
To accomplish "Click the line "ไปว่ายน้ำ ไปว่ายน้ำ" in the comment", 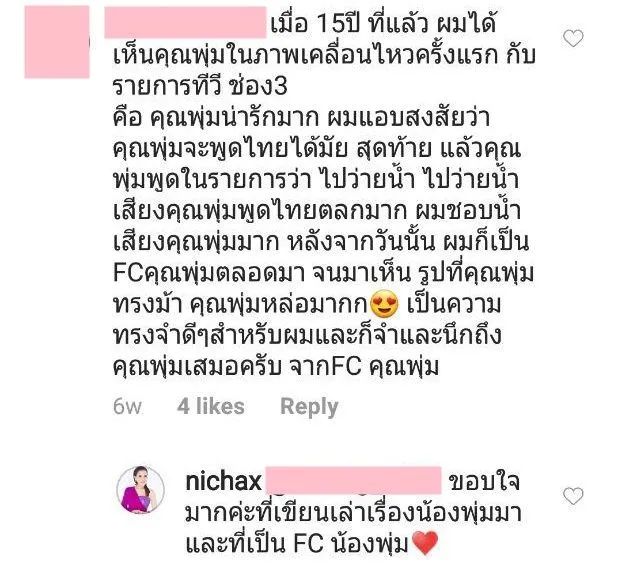I will coord(419,180).
